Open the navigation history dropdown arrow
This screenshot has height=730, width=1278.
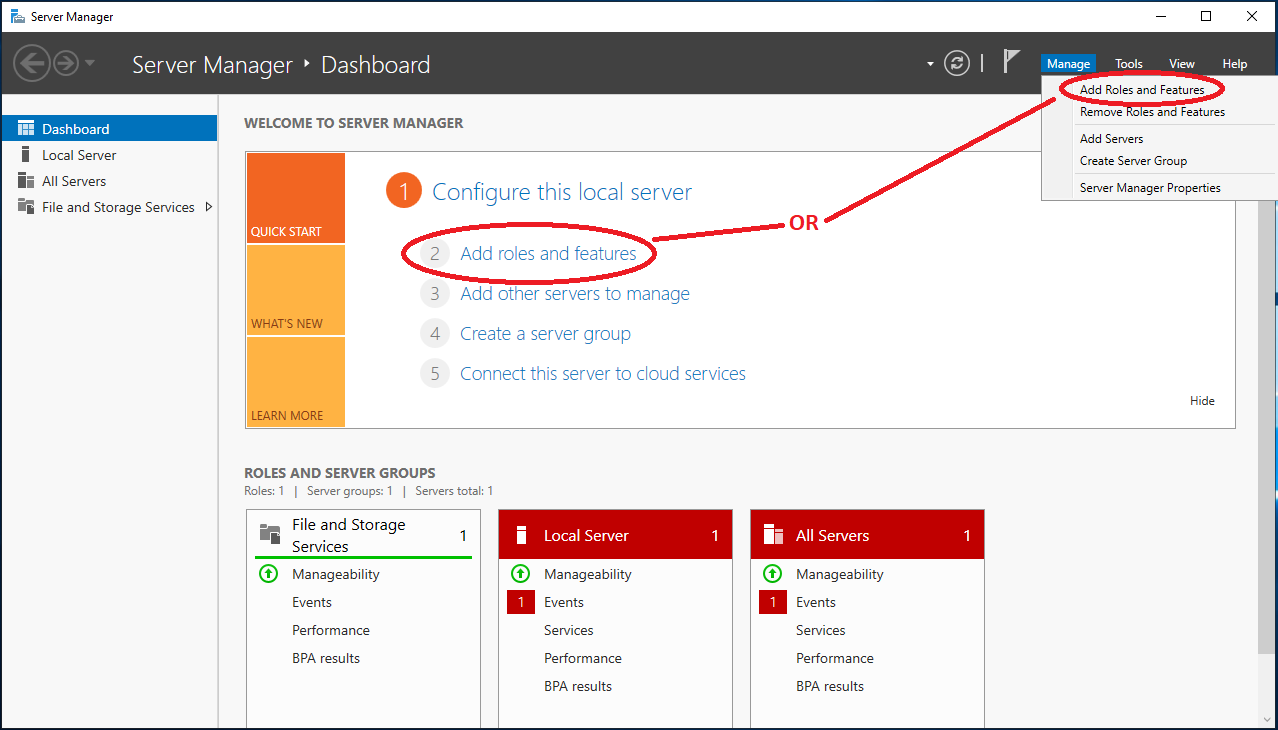(90, 63)
